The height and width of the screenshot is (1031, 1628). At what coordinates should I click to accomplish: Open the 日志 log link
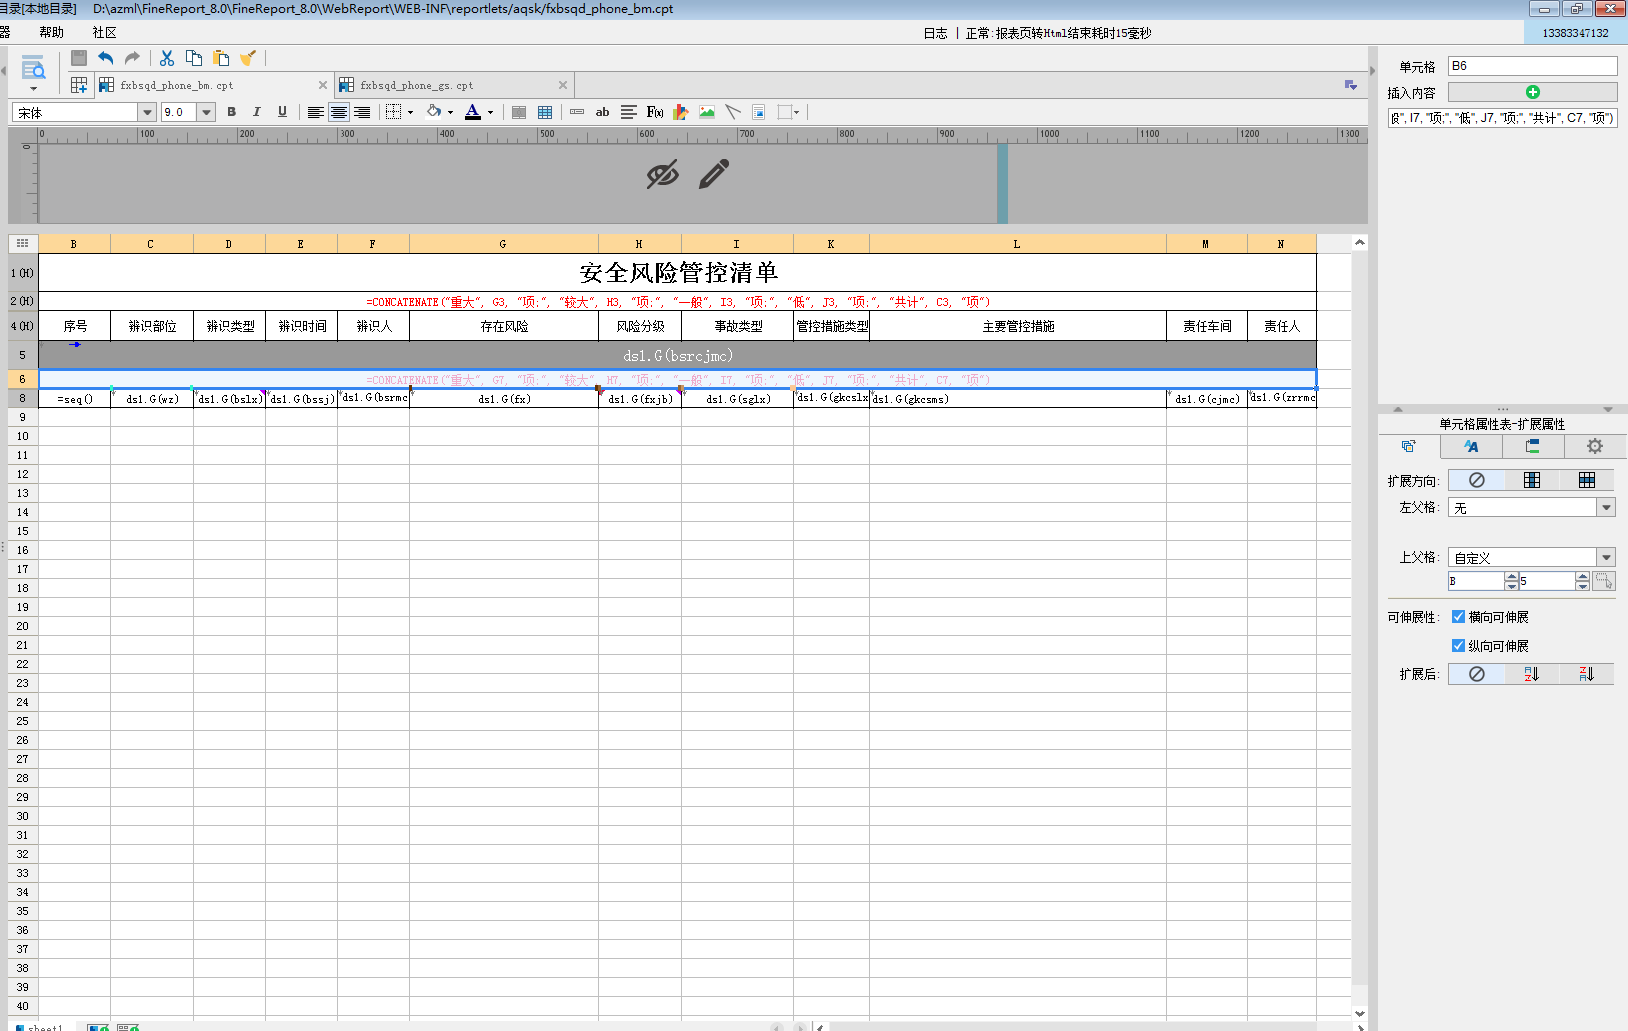click(935, 33)
